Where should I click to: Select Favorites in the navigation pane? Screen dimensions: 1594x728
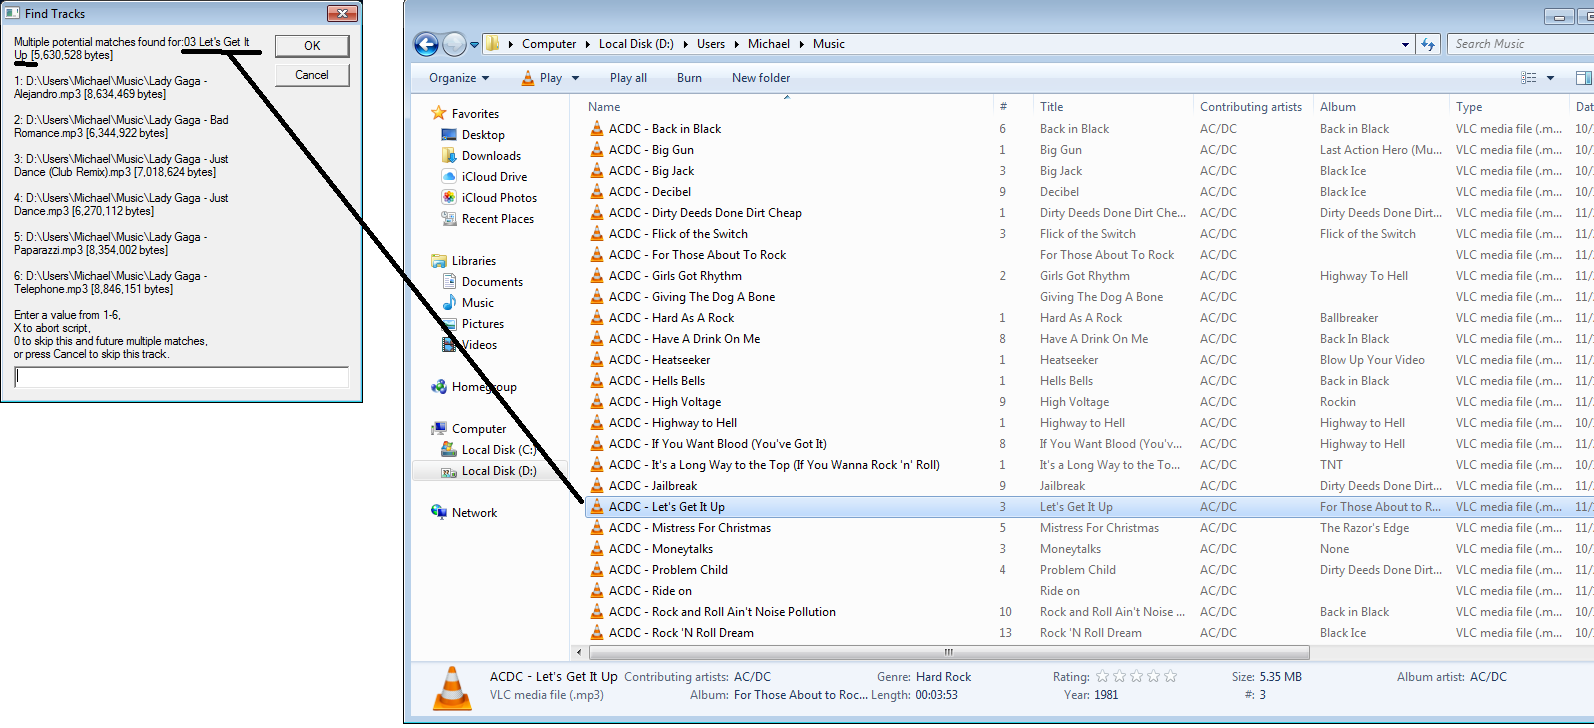[x=475, y=114]
